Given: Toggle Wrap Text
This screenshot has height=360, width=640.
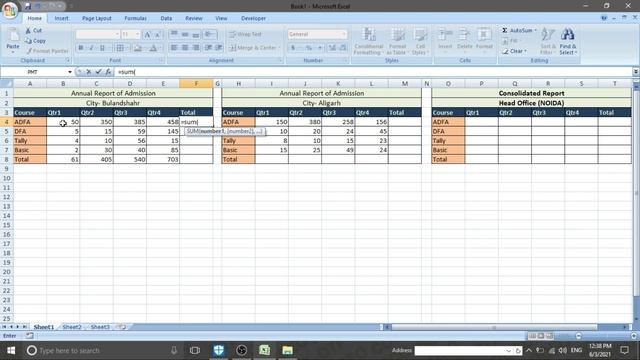Looking at the screenshot, I should pyautogui.click(x=245, y=34).
